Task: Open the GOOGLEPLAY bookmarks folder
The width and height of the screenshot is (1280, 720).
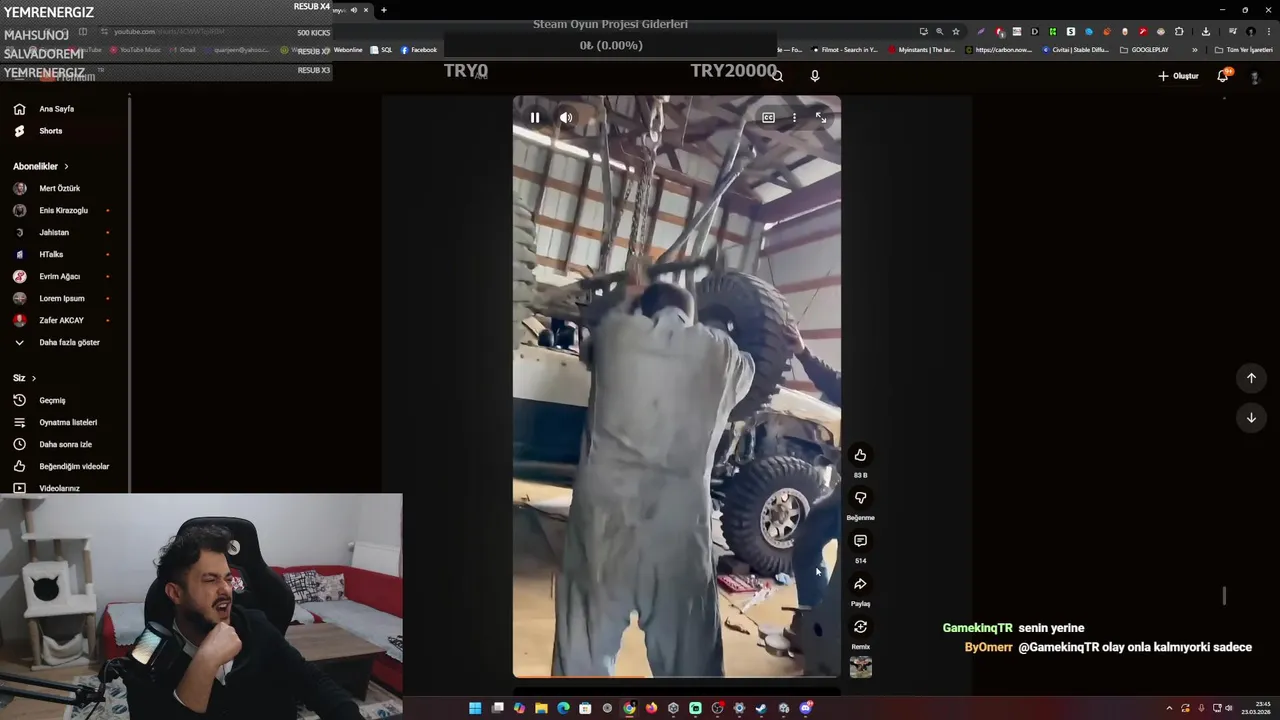Action: [x=1144, y=49]
